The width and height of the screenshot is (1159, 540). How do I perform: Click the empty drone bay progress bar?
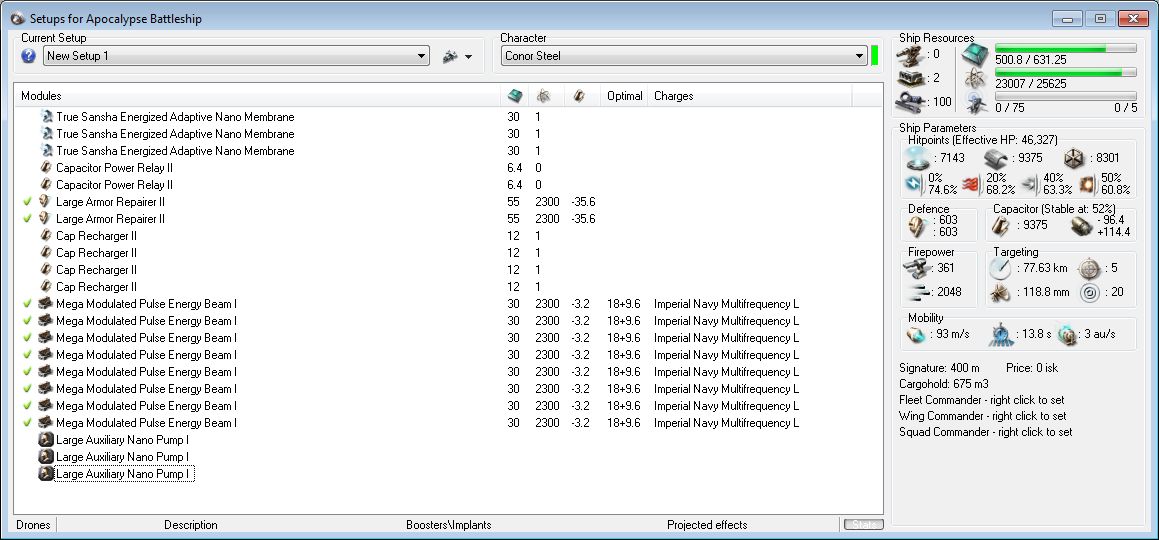click(x=1065, y=96)
